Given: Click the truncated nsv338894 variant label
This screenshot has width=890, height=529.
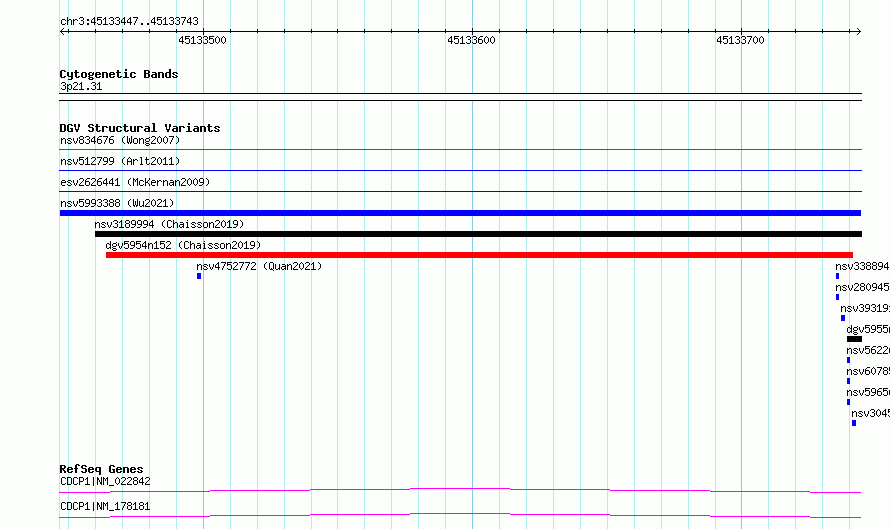Looking at the screenshot, I should point(862,266).
